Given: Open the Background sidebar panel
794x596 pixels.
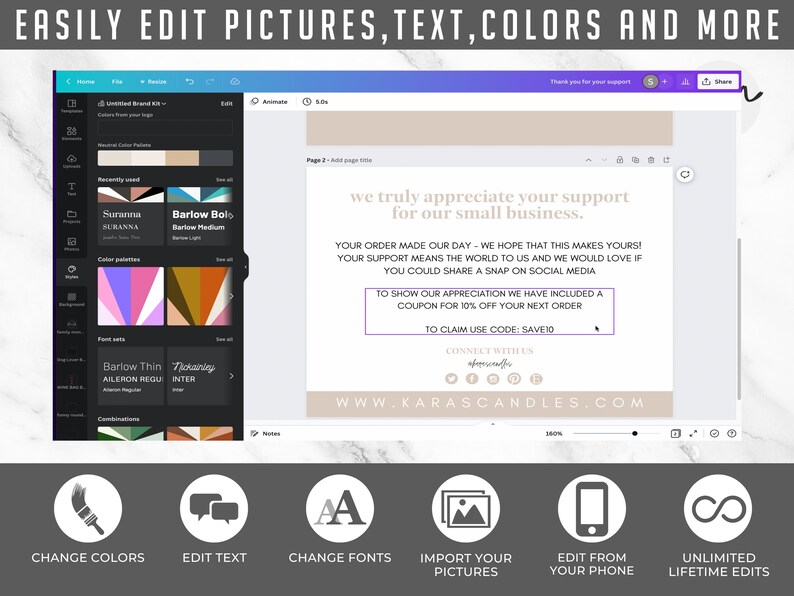Looking at the screenshot, I should coord(71,299).
